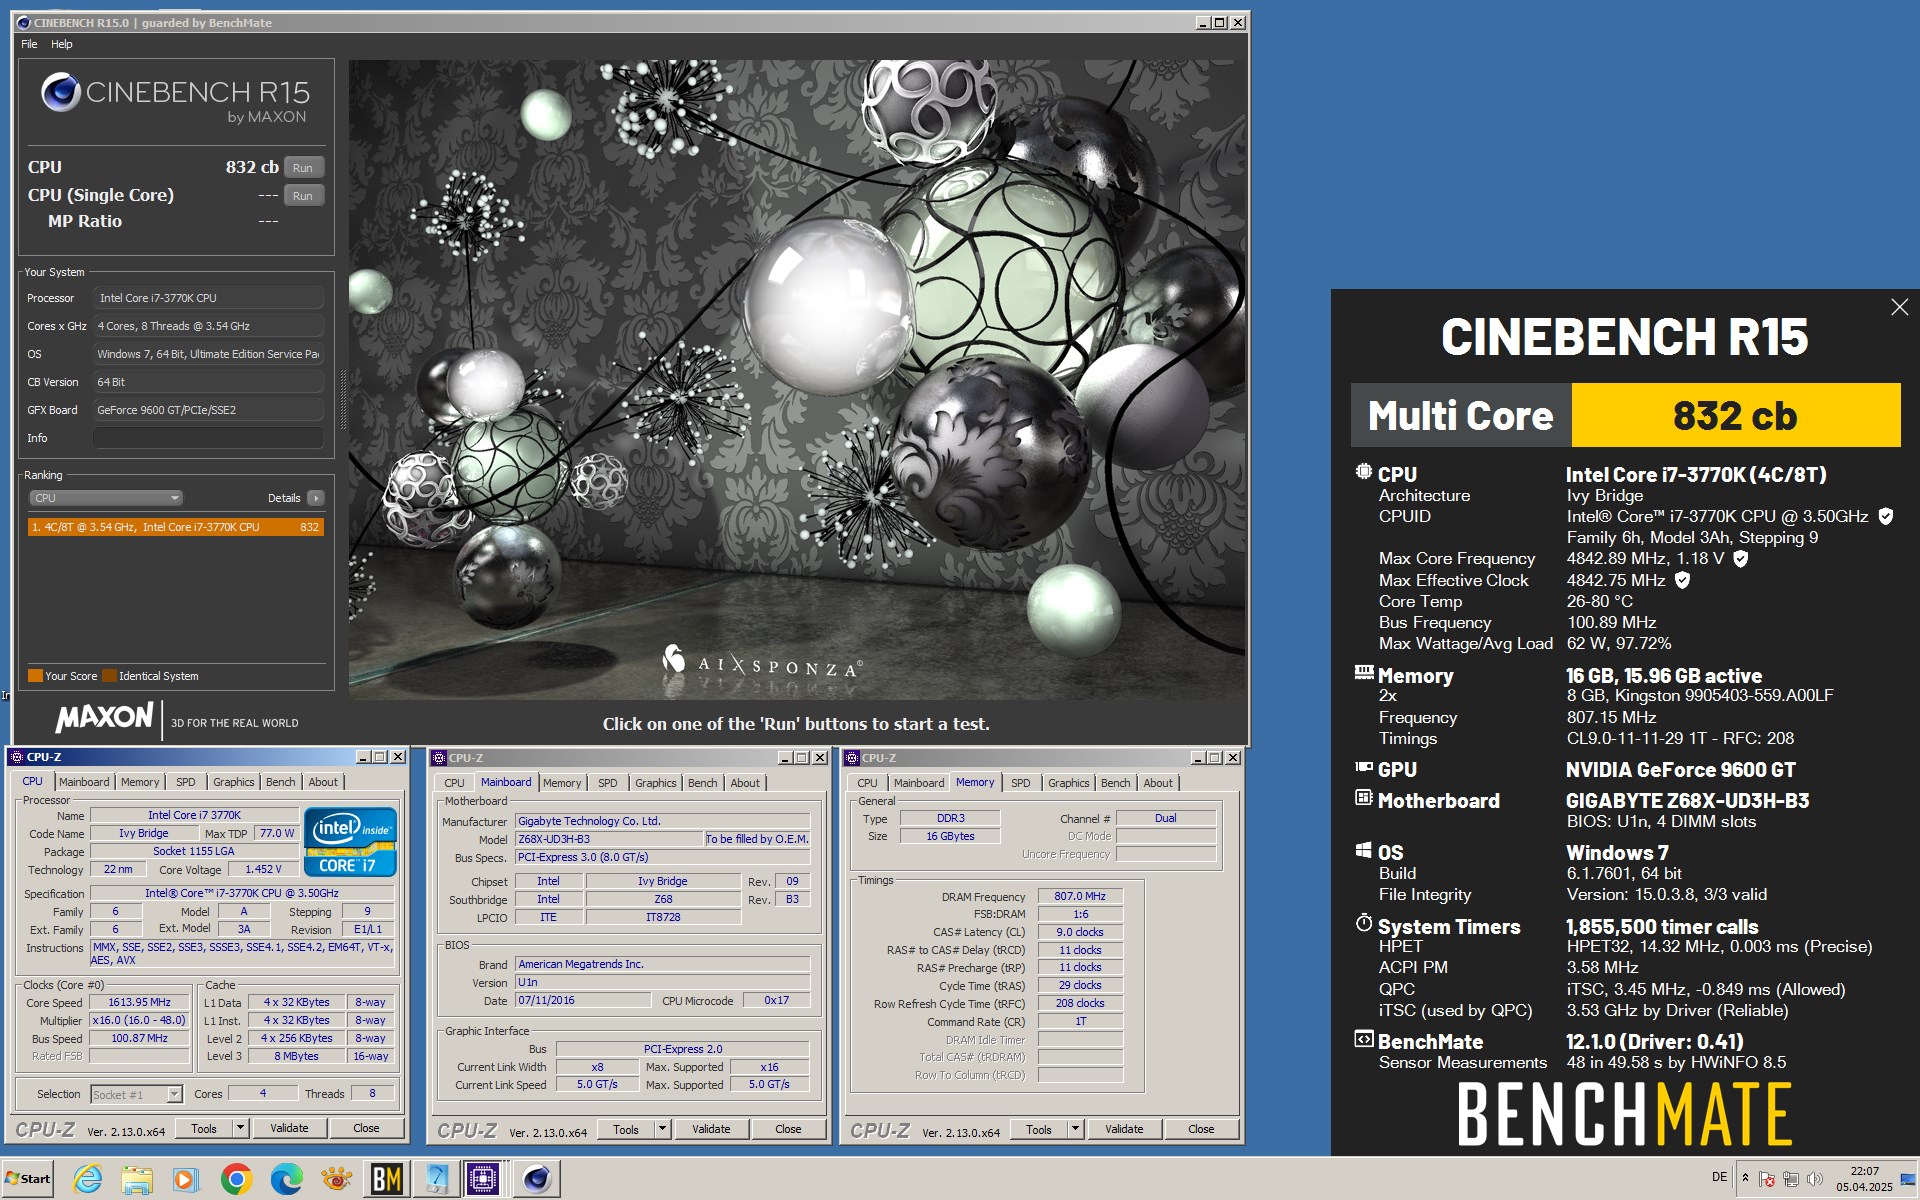Switch to Cinebench taskbar button
Screen dimensions: 1920x1200
click(x=537, y=1179)
